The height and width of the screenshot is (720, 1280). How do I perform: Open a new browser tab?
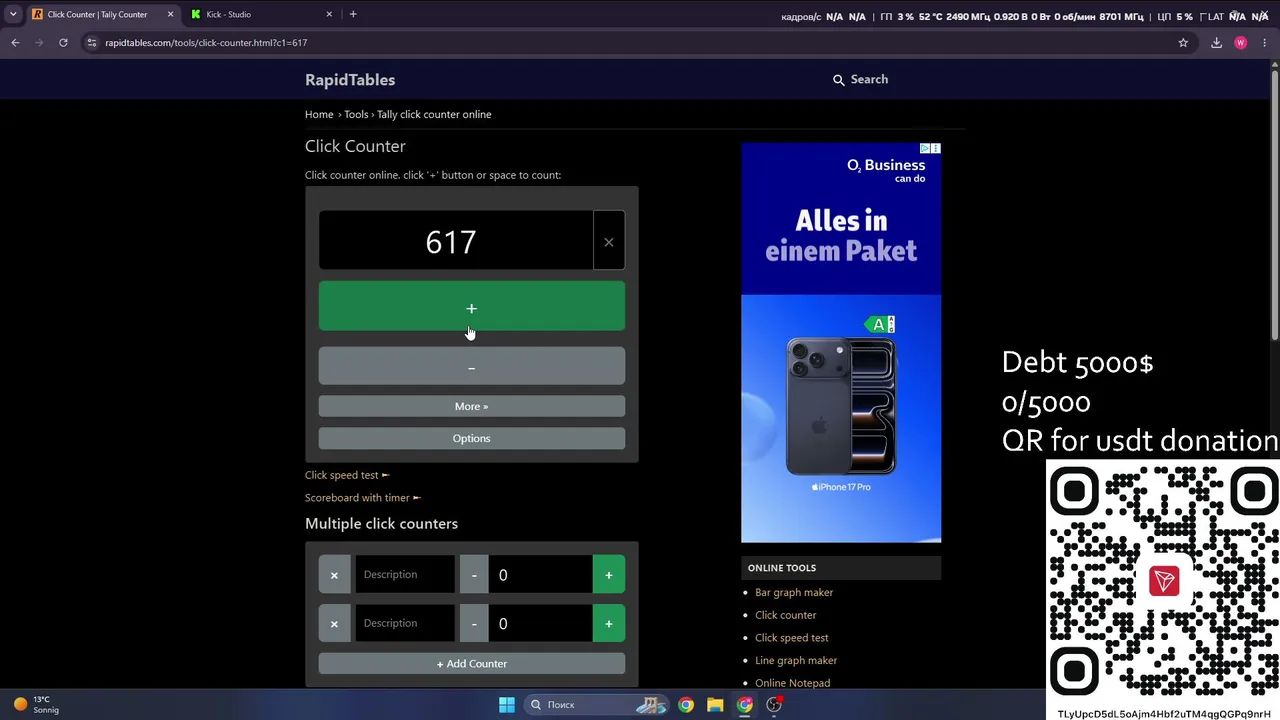pos(353,14)
